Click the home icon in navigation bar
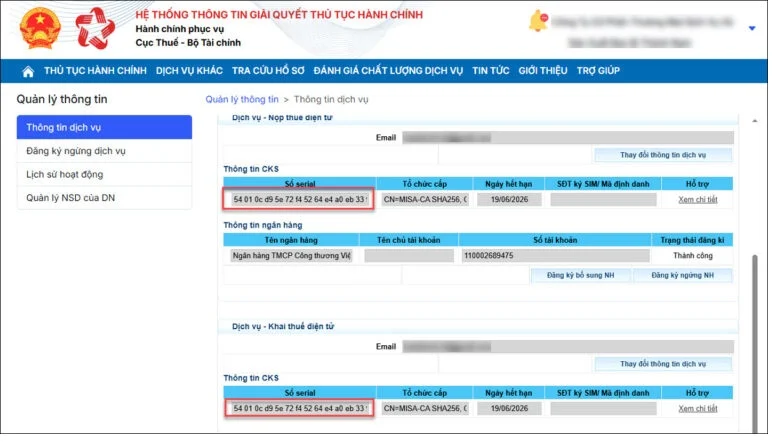 28,71
